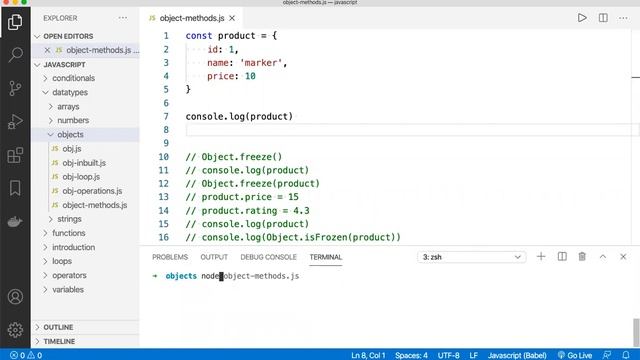This screenshot has height=360, width=640.
Task: Switch to the Problems tab
Action: point(170,257)
